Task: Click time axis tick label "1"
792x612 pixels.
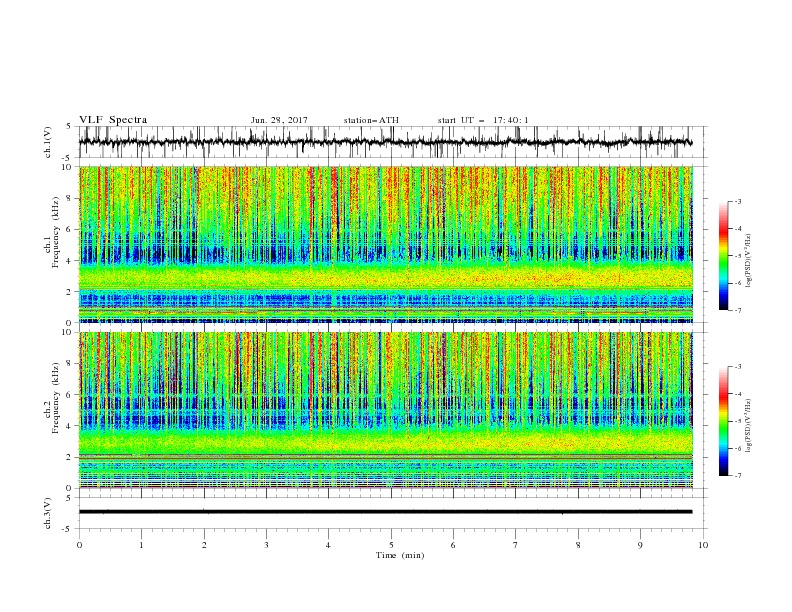Action: (141, 545)
